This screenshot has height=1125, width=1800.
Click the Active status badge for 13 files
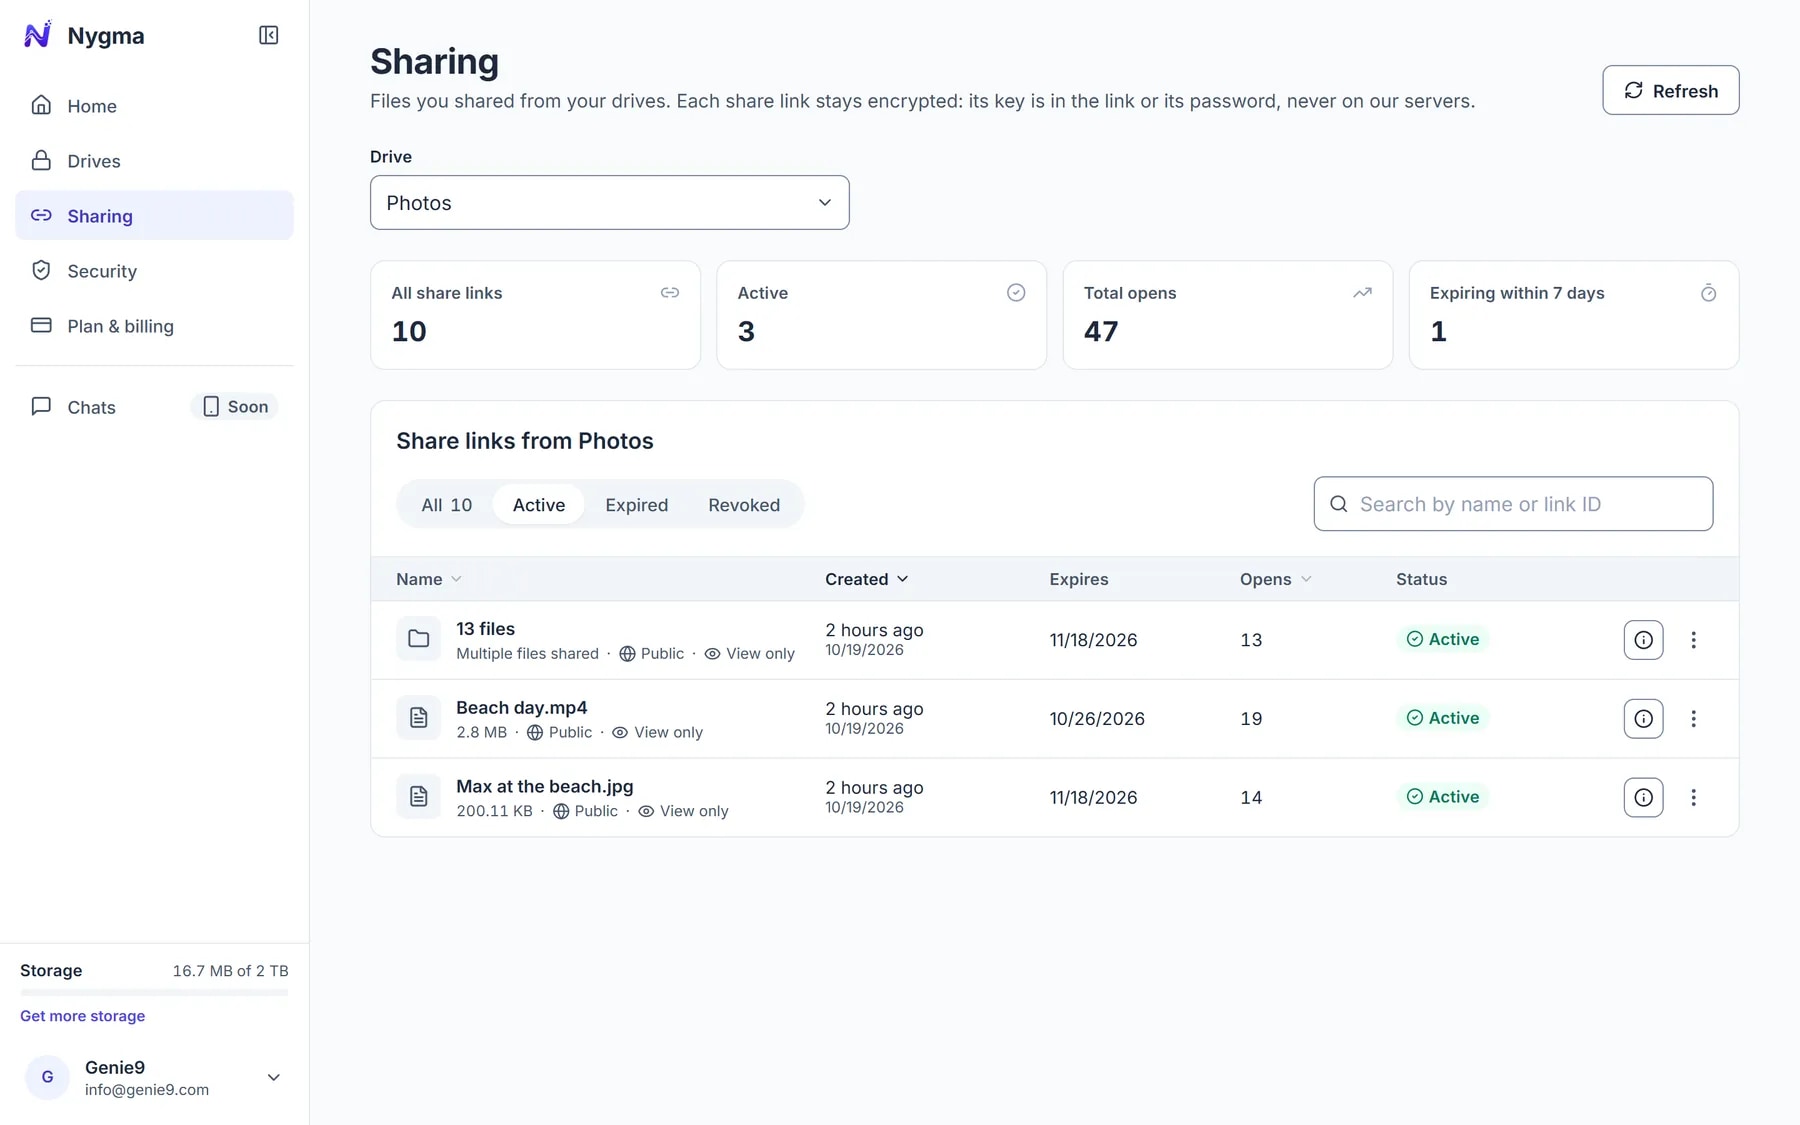pyautogui.click(x=1442, y=639)
